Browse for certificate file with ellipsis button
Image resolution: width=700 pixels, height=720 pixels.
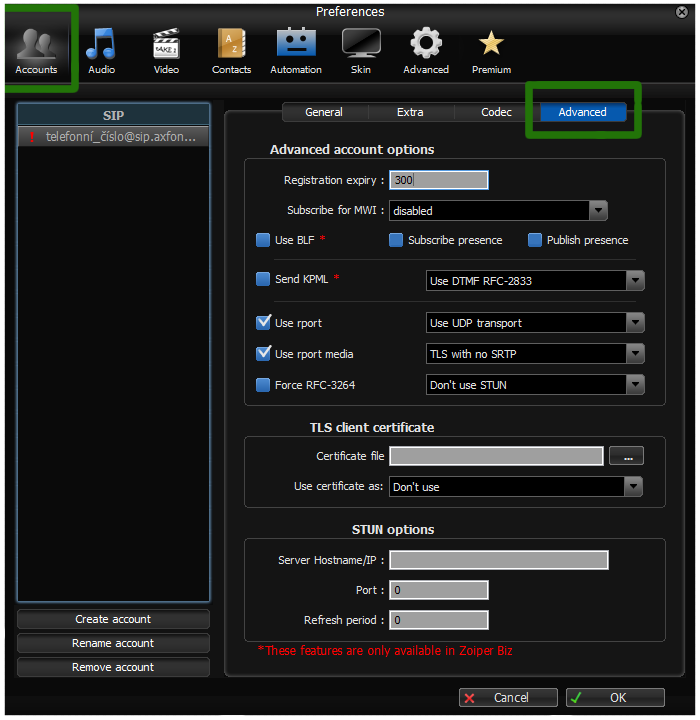pyautogui.click(x=627, y=456)
